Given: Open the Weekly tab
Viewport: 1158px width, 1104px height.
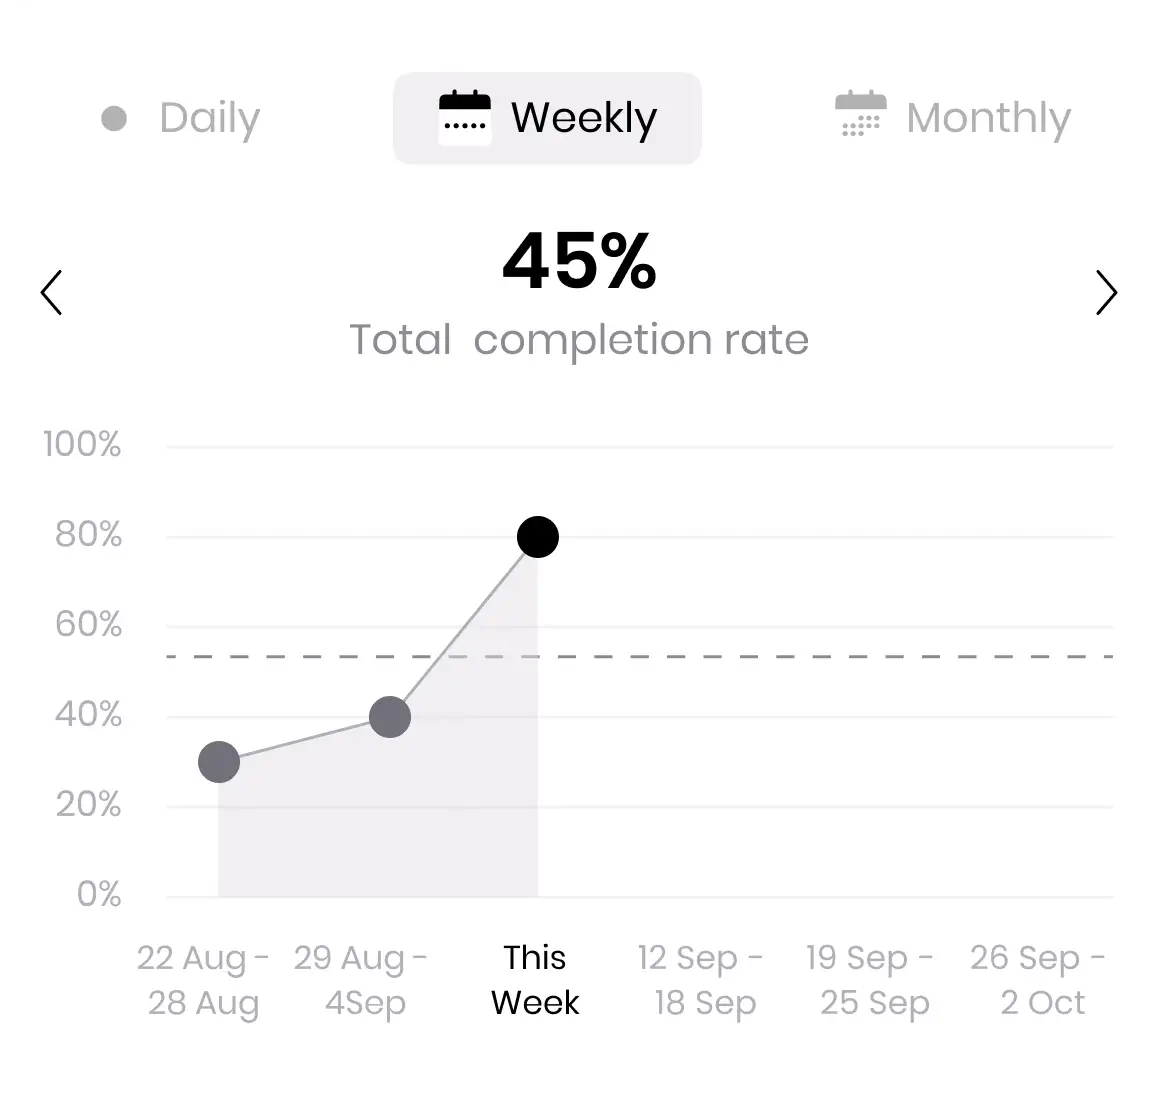Looking at the screenshot, I should point(547,118).
